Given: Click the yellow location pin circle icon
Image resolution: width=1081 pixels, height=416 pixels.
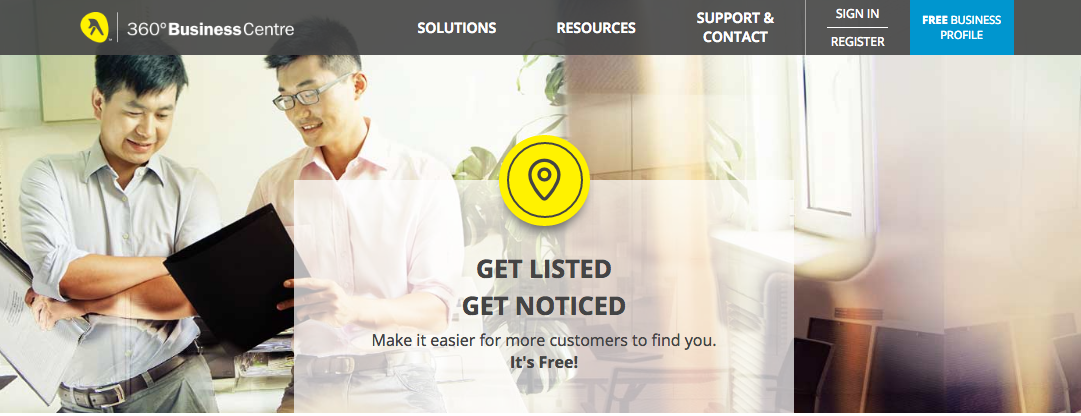Looking at the screenshot, I should point(544,181).
